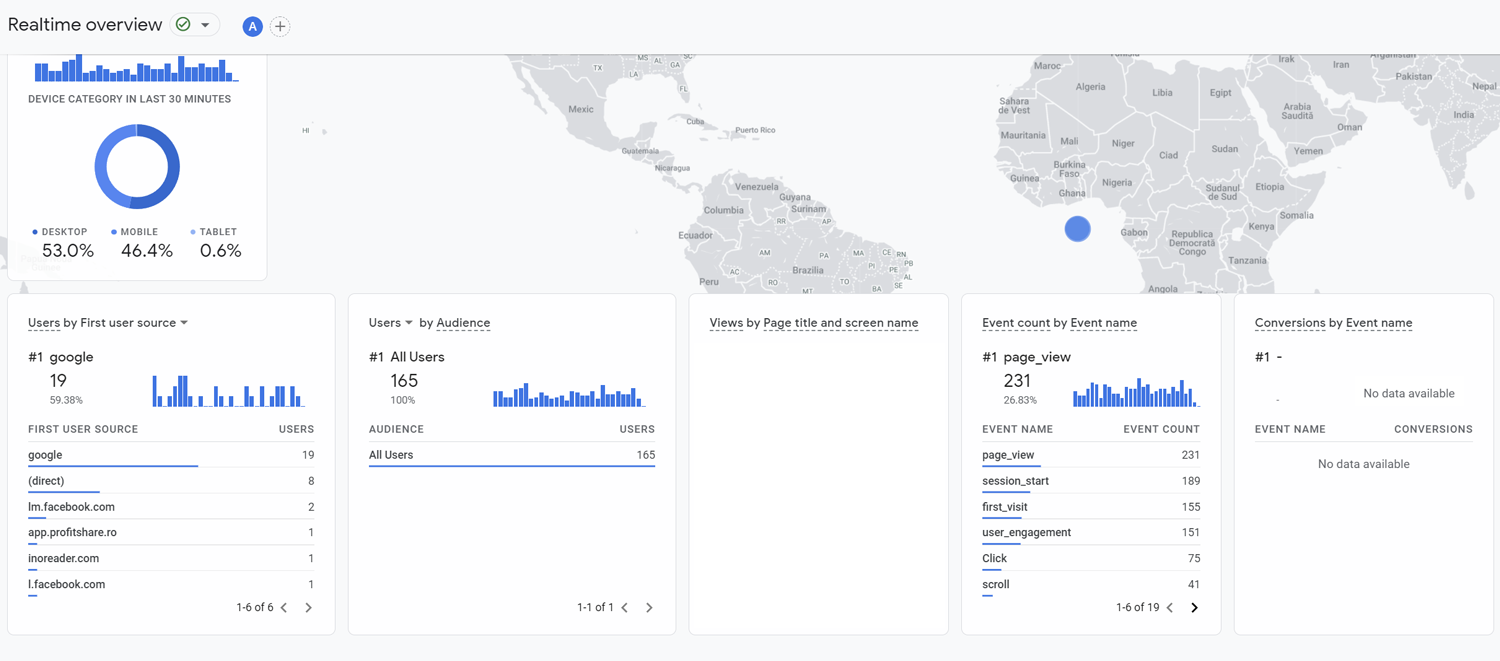Click "Event name" in the Conversions card title
The image size is (1500, 661).
[1379, 323]
